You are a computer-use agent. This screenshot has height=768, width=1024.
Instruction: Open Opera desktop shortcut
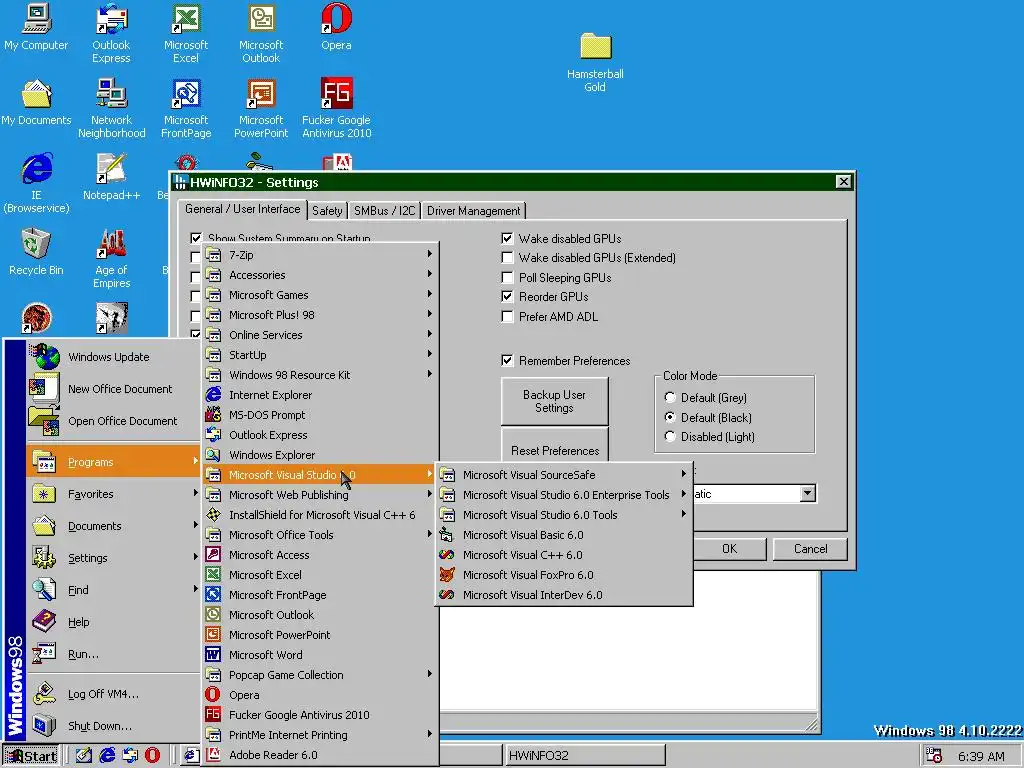pos(336,27)
